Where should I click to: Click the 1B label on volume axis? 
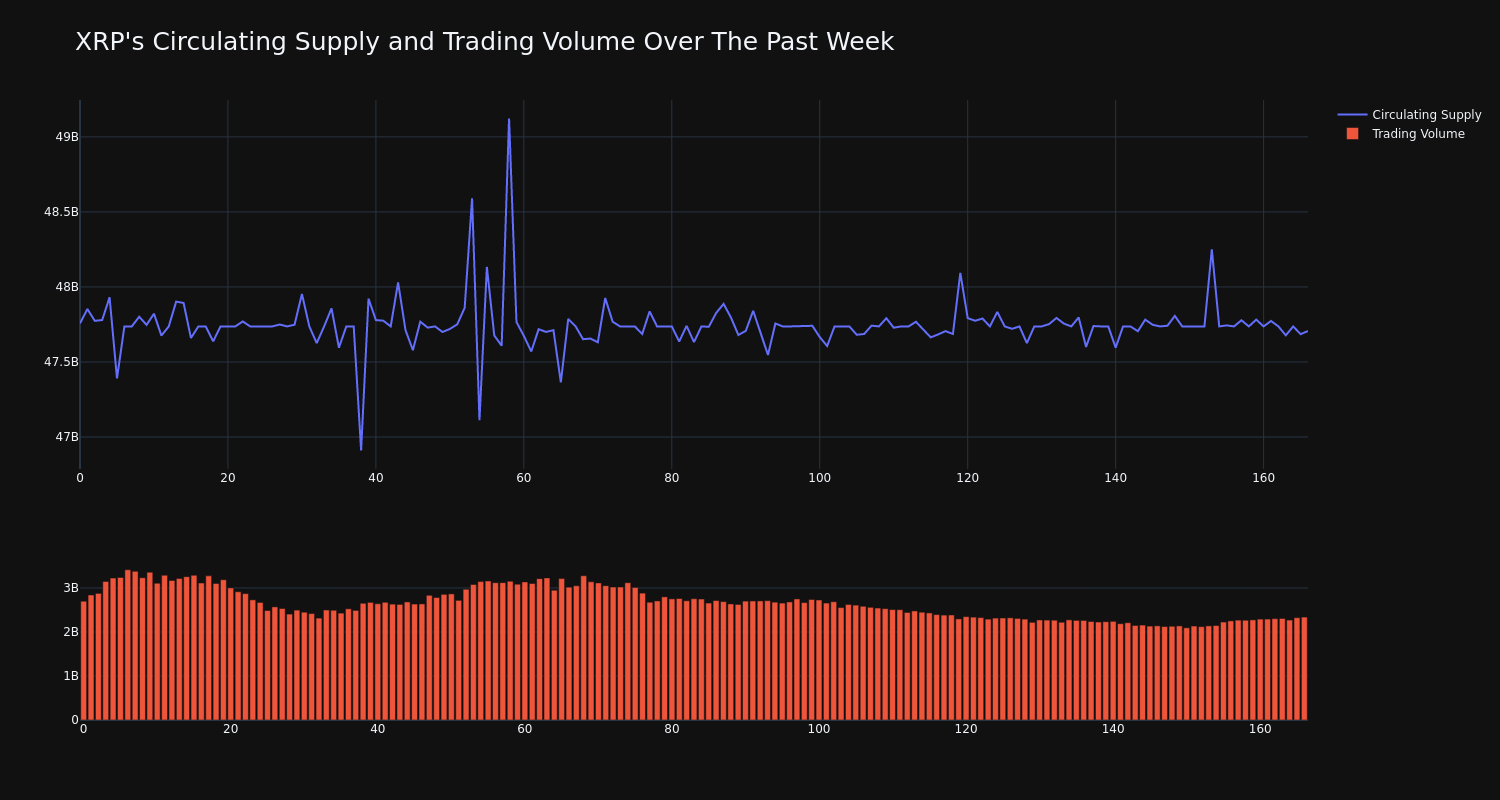pos(71,676)
